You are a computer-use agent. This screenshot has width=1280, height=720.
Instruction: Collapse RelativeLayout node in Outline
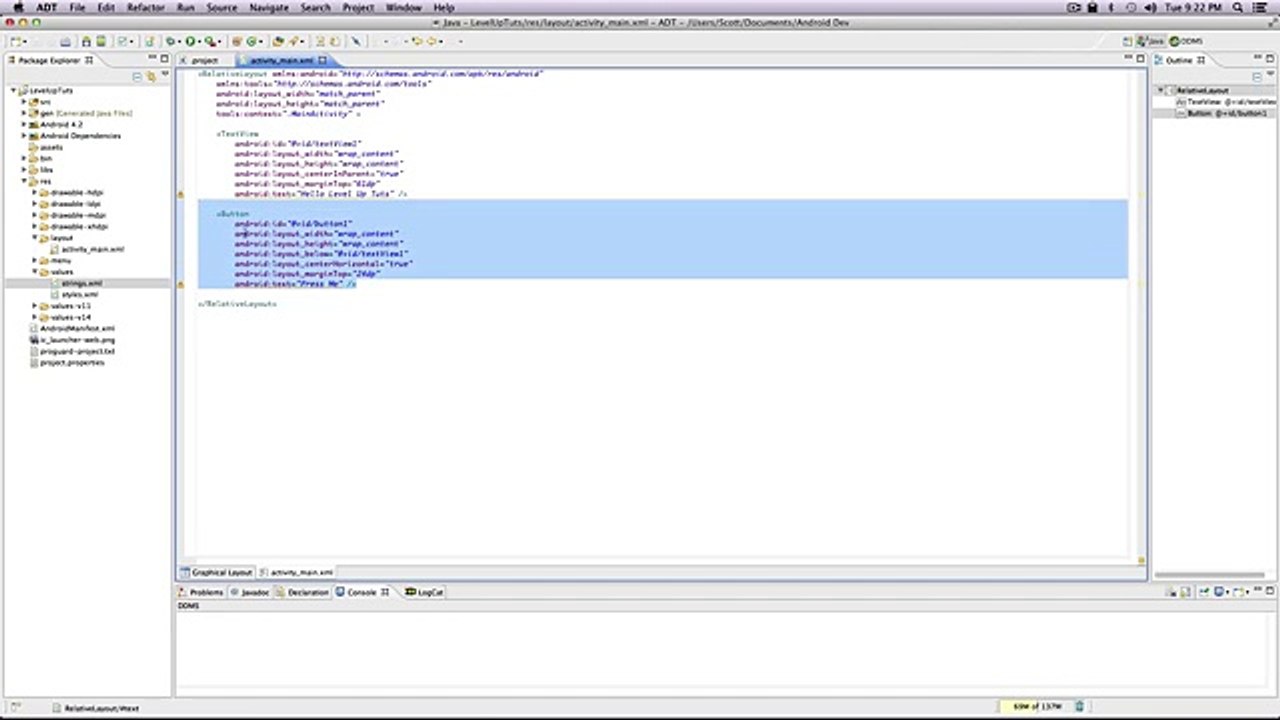(x=1161, y=90)
